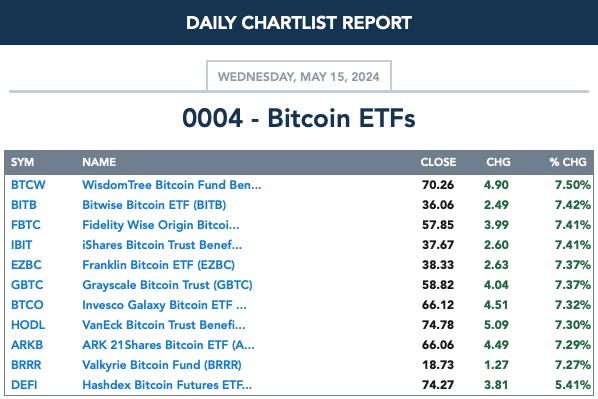Select the SYM column header
Screen dimensions: 598x399
(x=22, y=162)
